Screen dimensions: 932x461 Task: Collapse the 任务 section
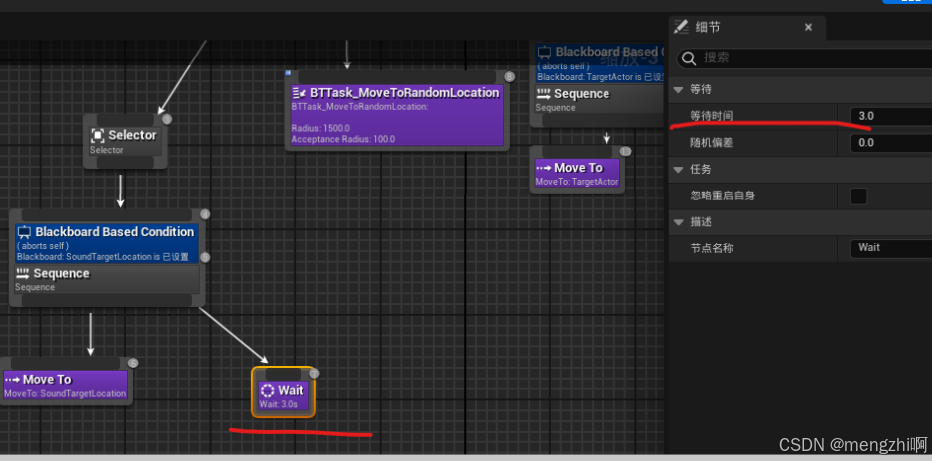[678, 170]
